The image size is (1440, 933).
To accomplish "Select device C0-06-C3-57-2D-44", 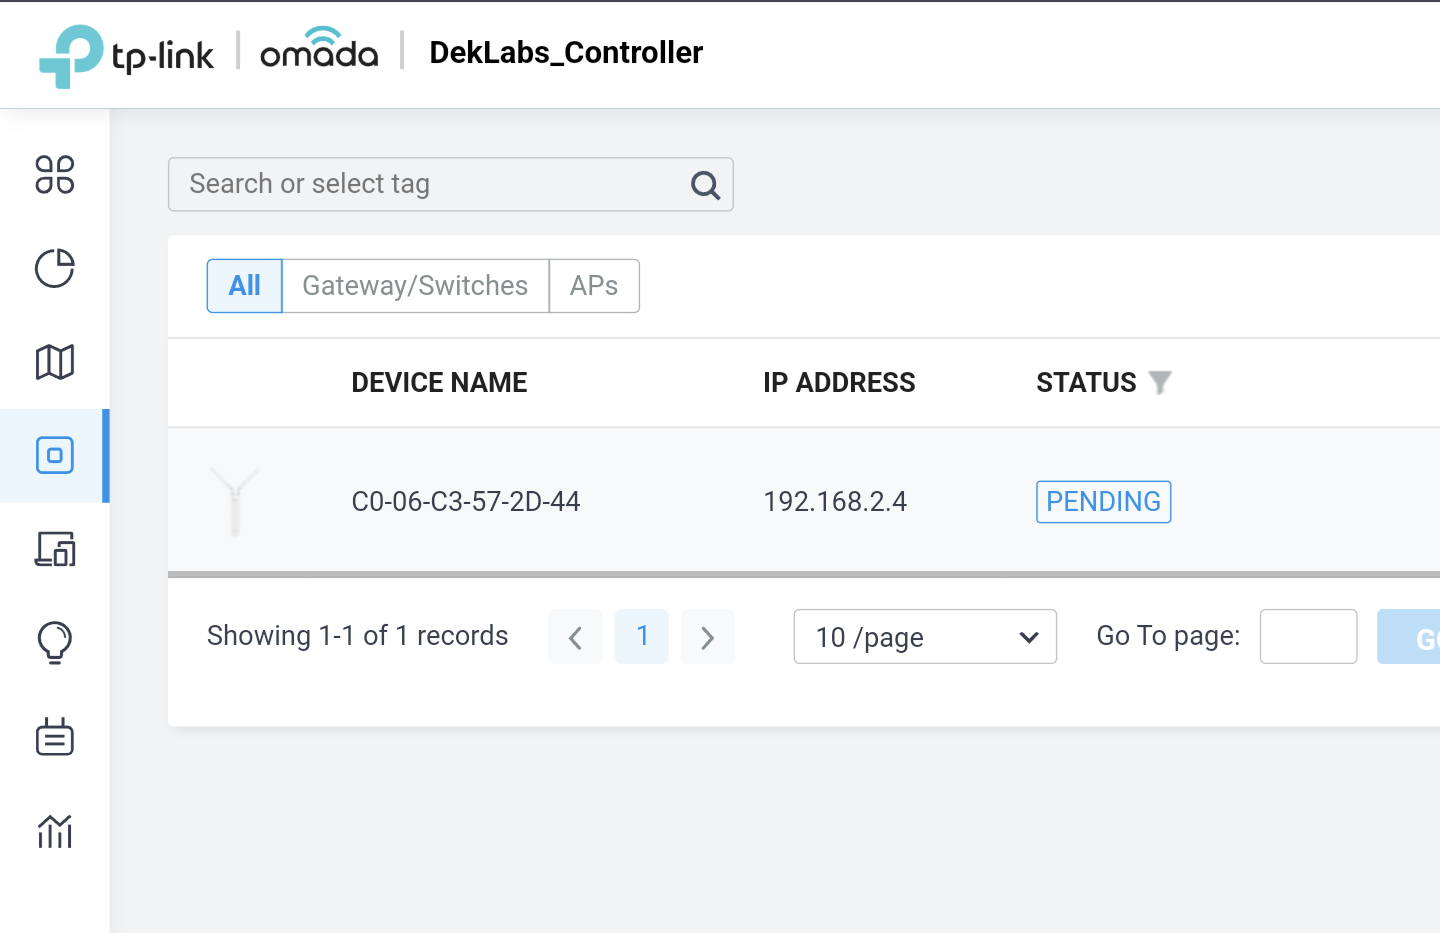I will [x=466, y=501].
